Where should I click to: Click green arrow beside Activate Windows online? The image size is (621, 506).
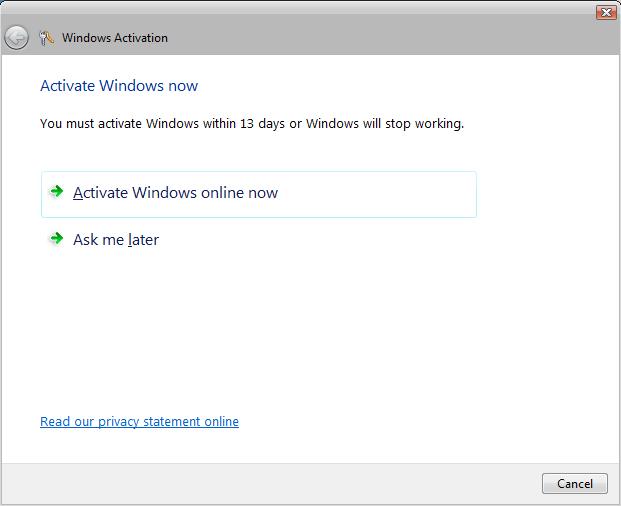[57, 192]
